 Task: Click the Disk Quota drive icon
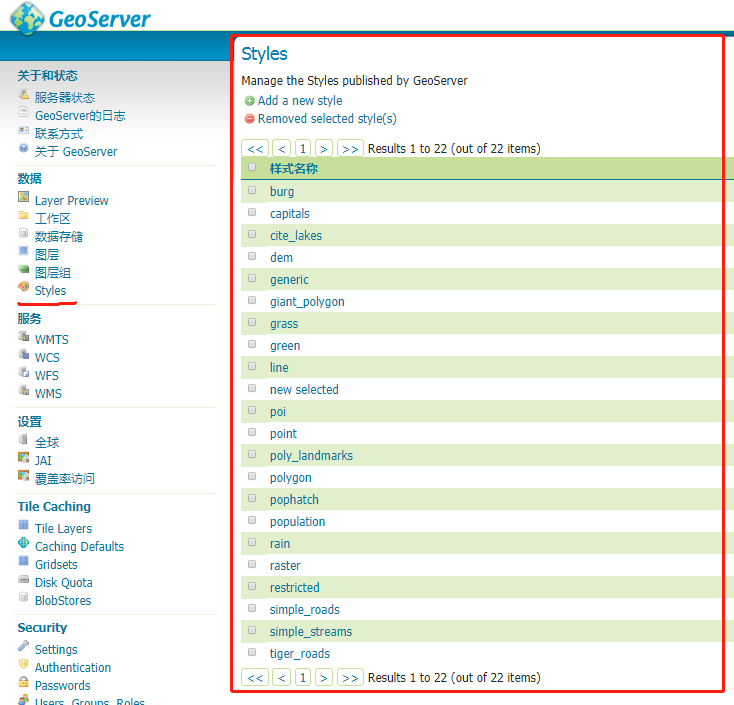(x=23, y=579)
